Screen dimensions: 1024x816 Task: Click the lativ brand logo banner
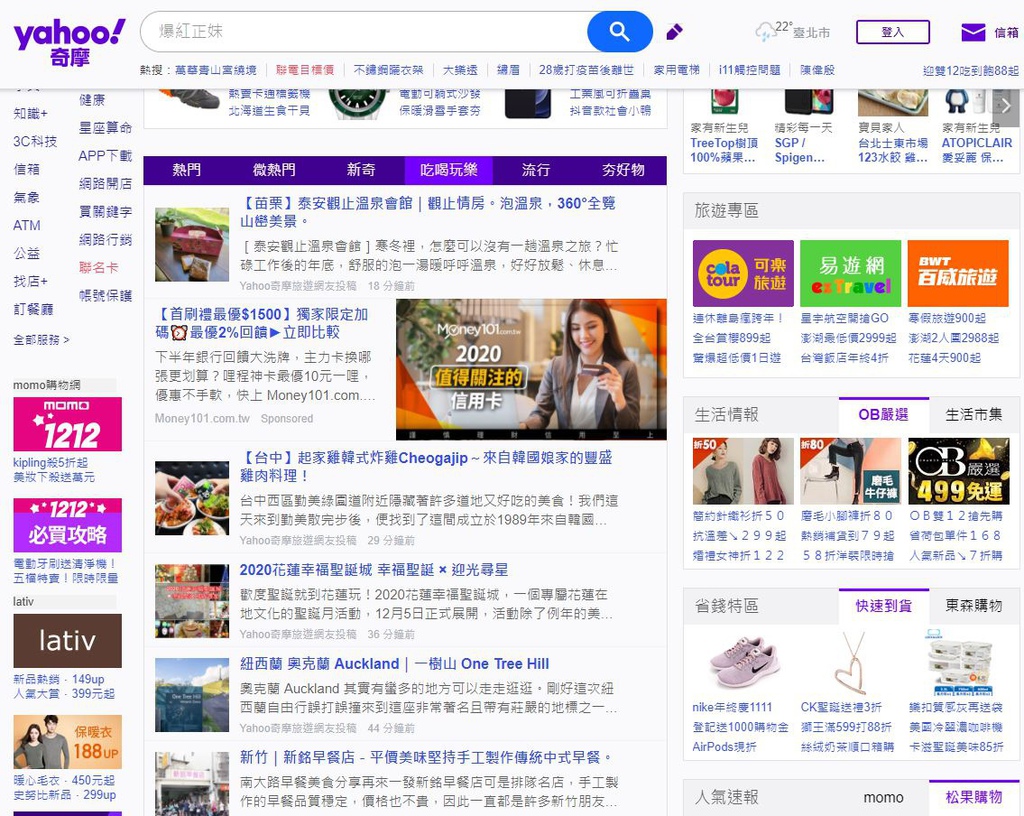point(67,640)
